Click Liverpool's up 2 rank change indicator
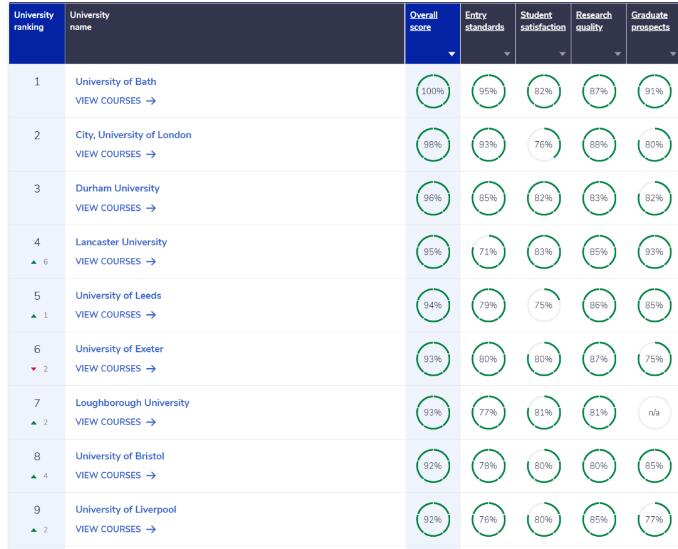 coord(39,530)
